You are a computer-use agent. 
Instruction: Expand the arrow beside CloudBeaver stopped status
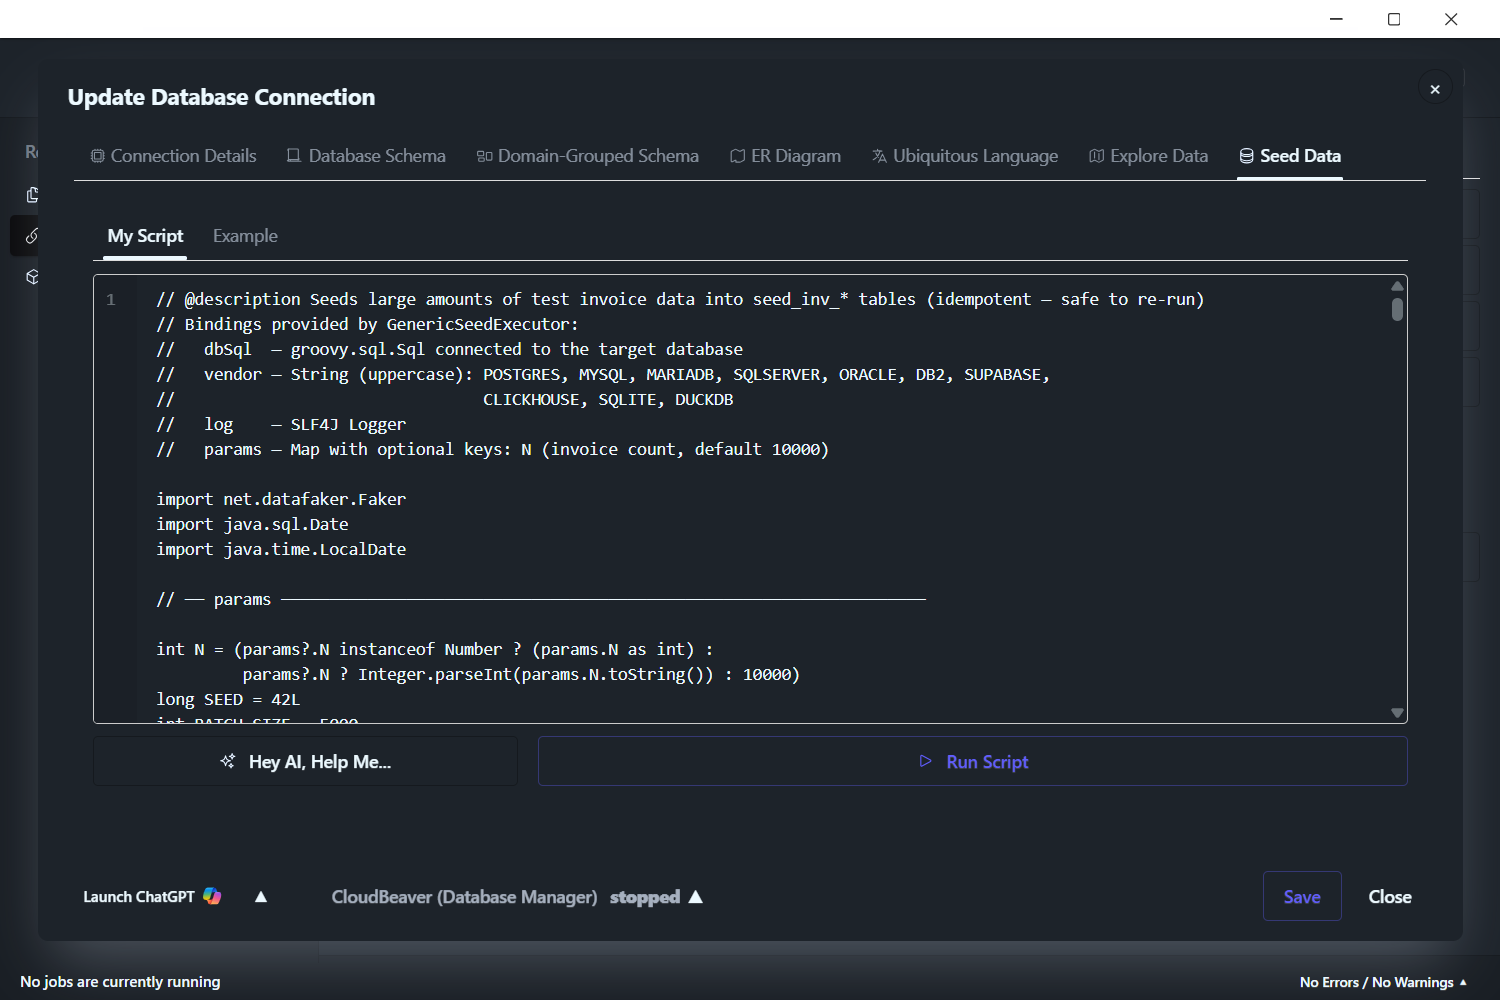click(x=696, y=896)
